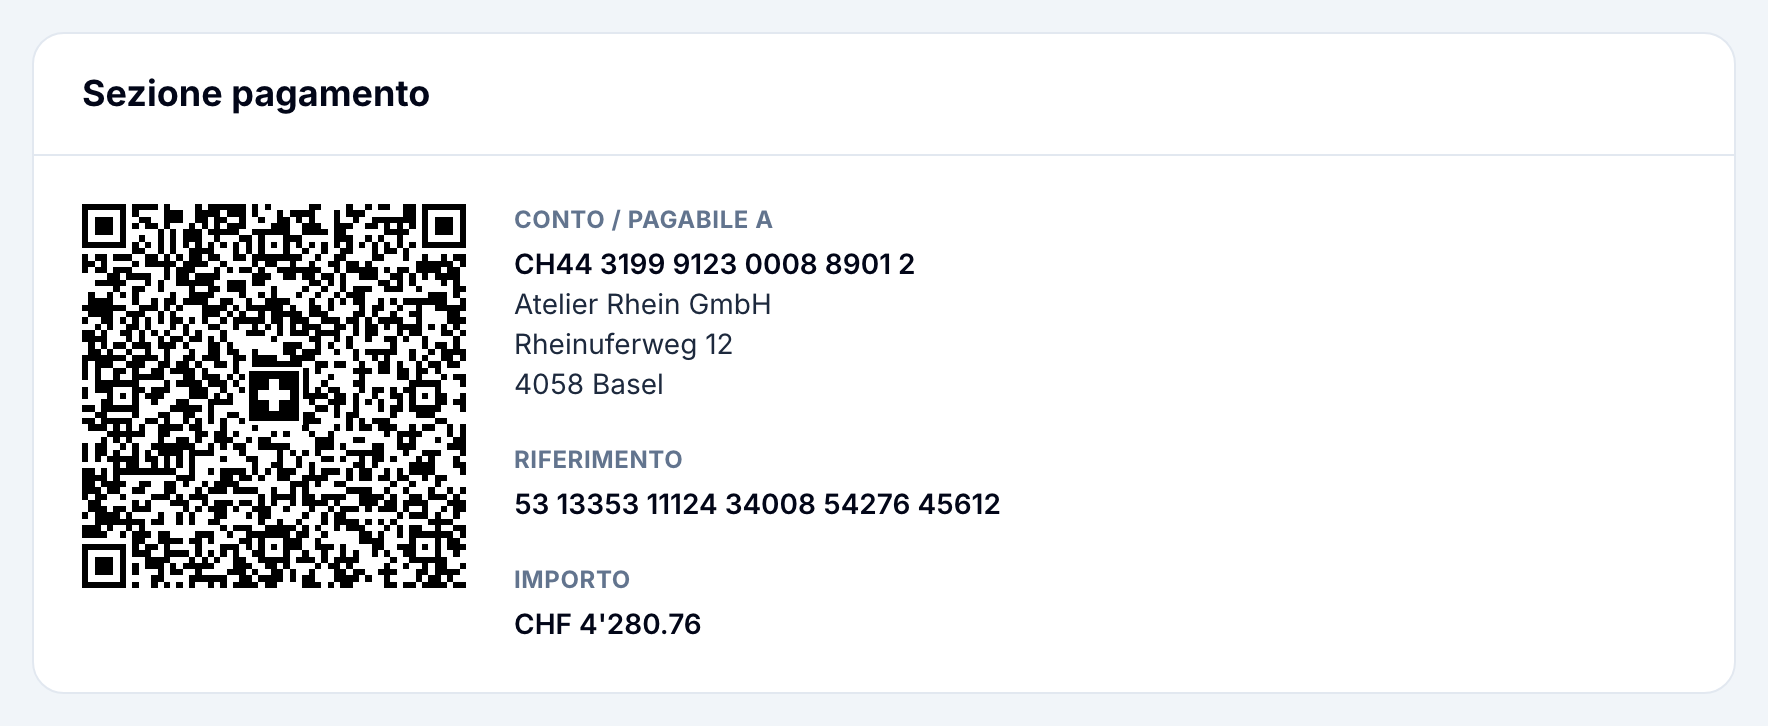Click the "CONTO / PAGABILE A" label
The height and width of the screenshot is (726, 1768).
[643, 220]
